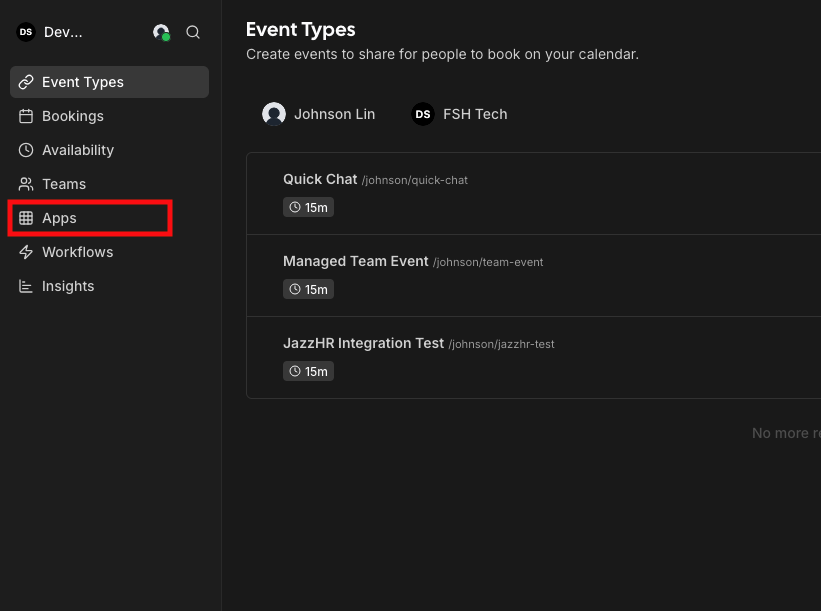Click the Insights bar chart icon
The image size is (821, 611).
click(26, 286)
